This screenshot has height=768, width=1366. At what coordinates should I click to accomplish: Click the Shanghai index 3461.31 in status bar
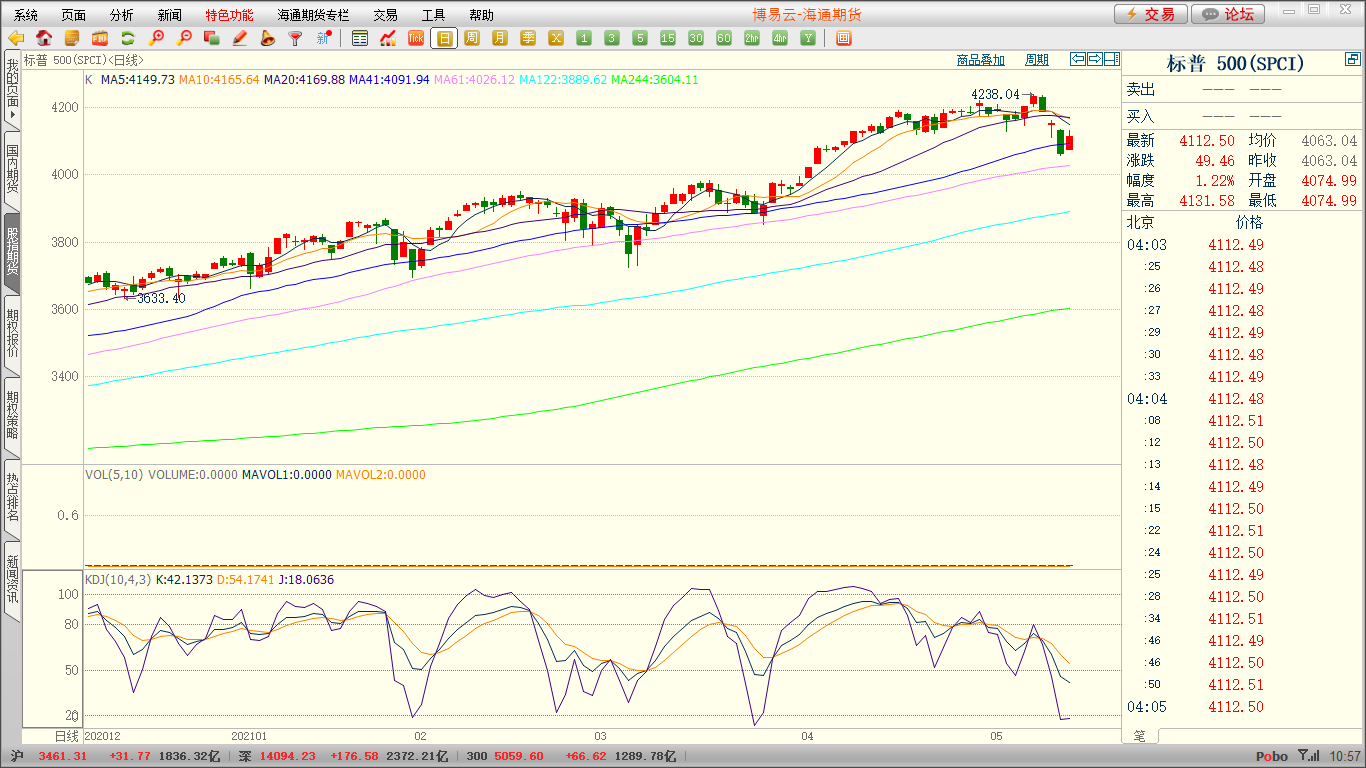(x=63, y=756)
